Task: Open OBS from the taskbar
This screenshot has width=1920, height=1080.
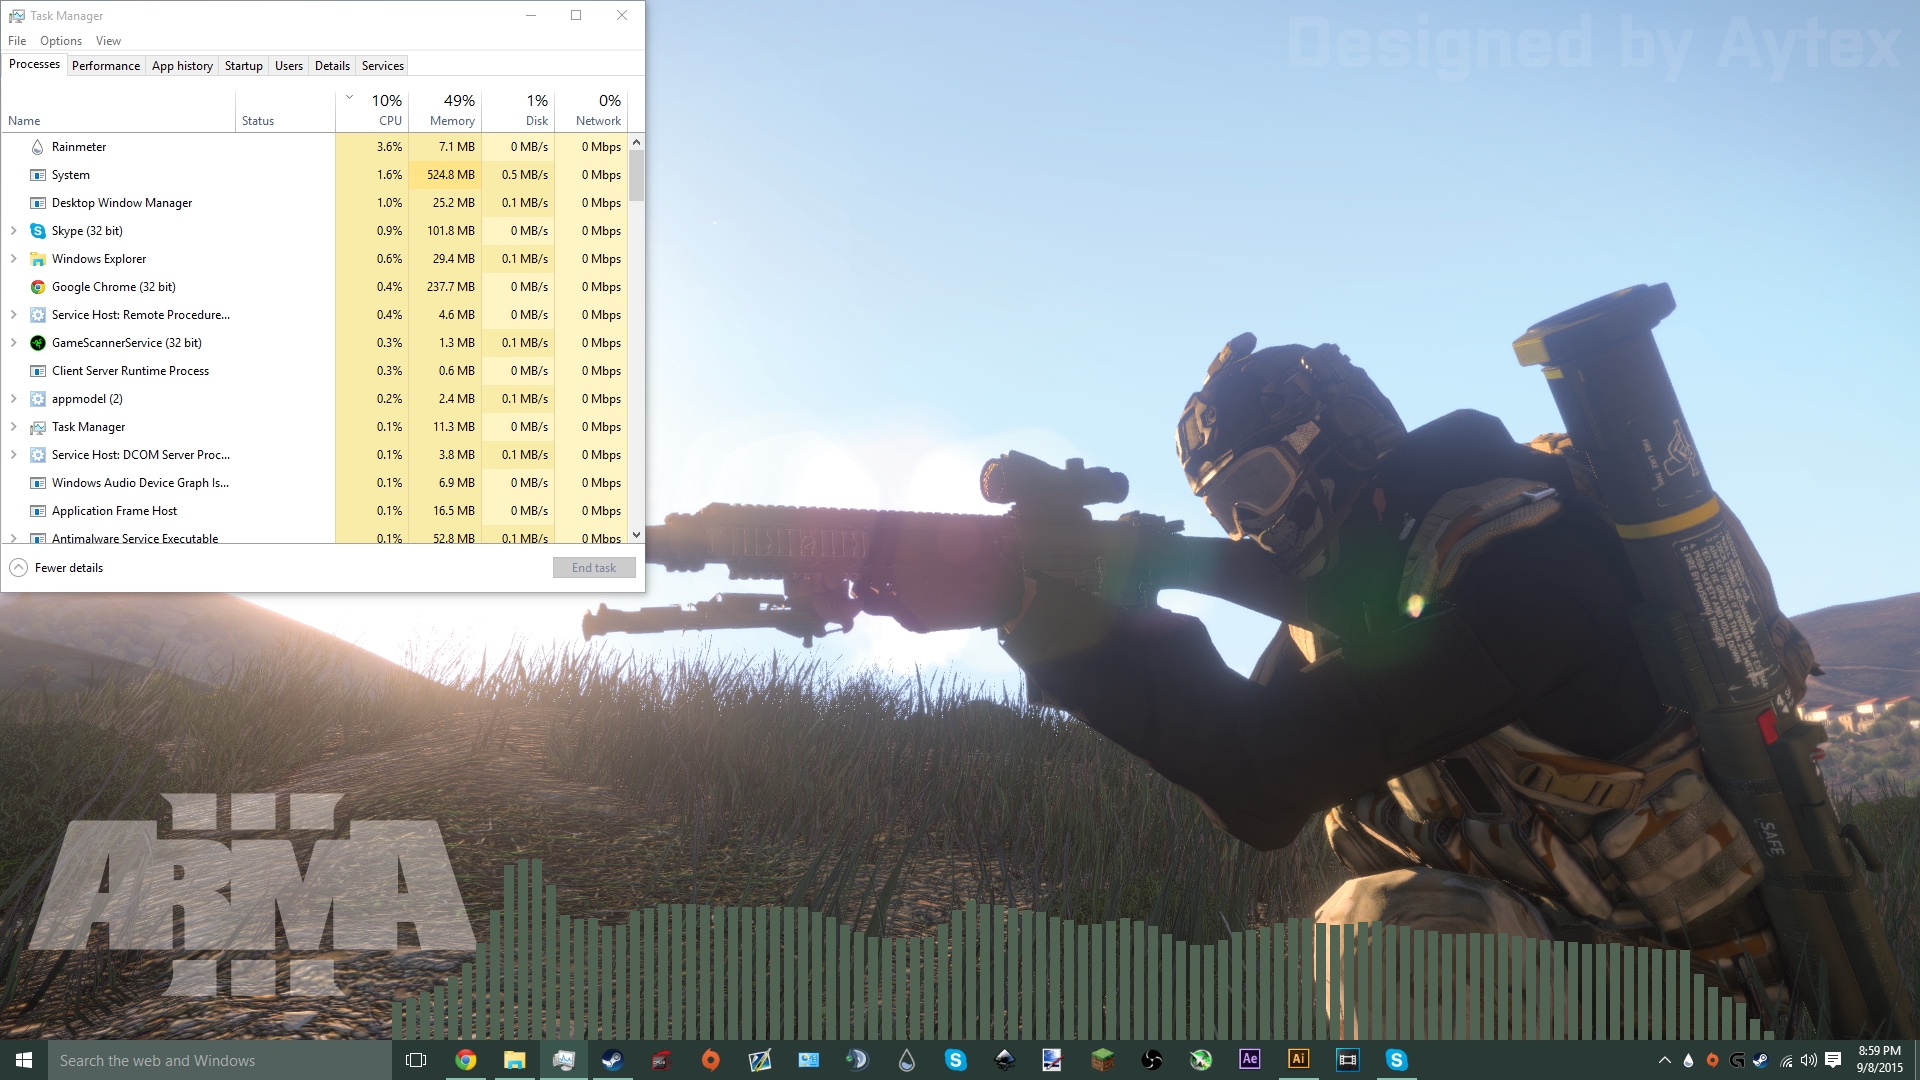Action: coord(1152,1060)
